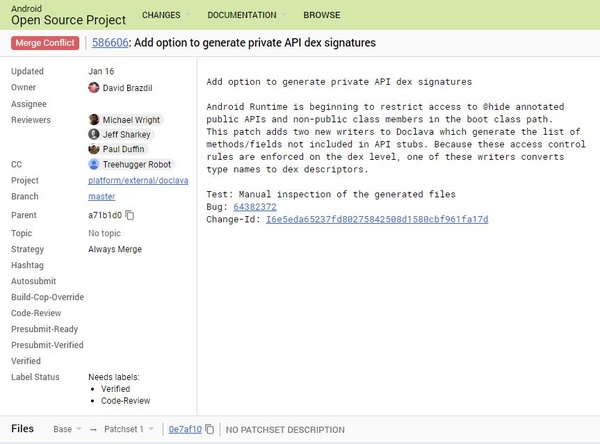Click Michael Wright's reviewer avatar
The height and width of the screenshot is (444, 600).
(94, 120)
